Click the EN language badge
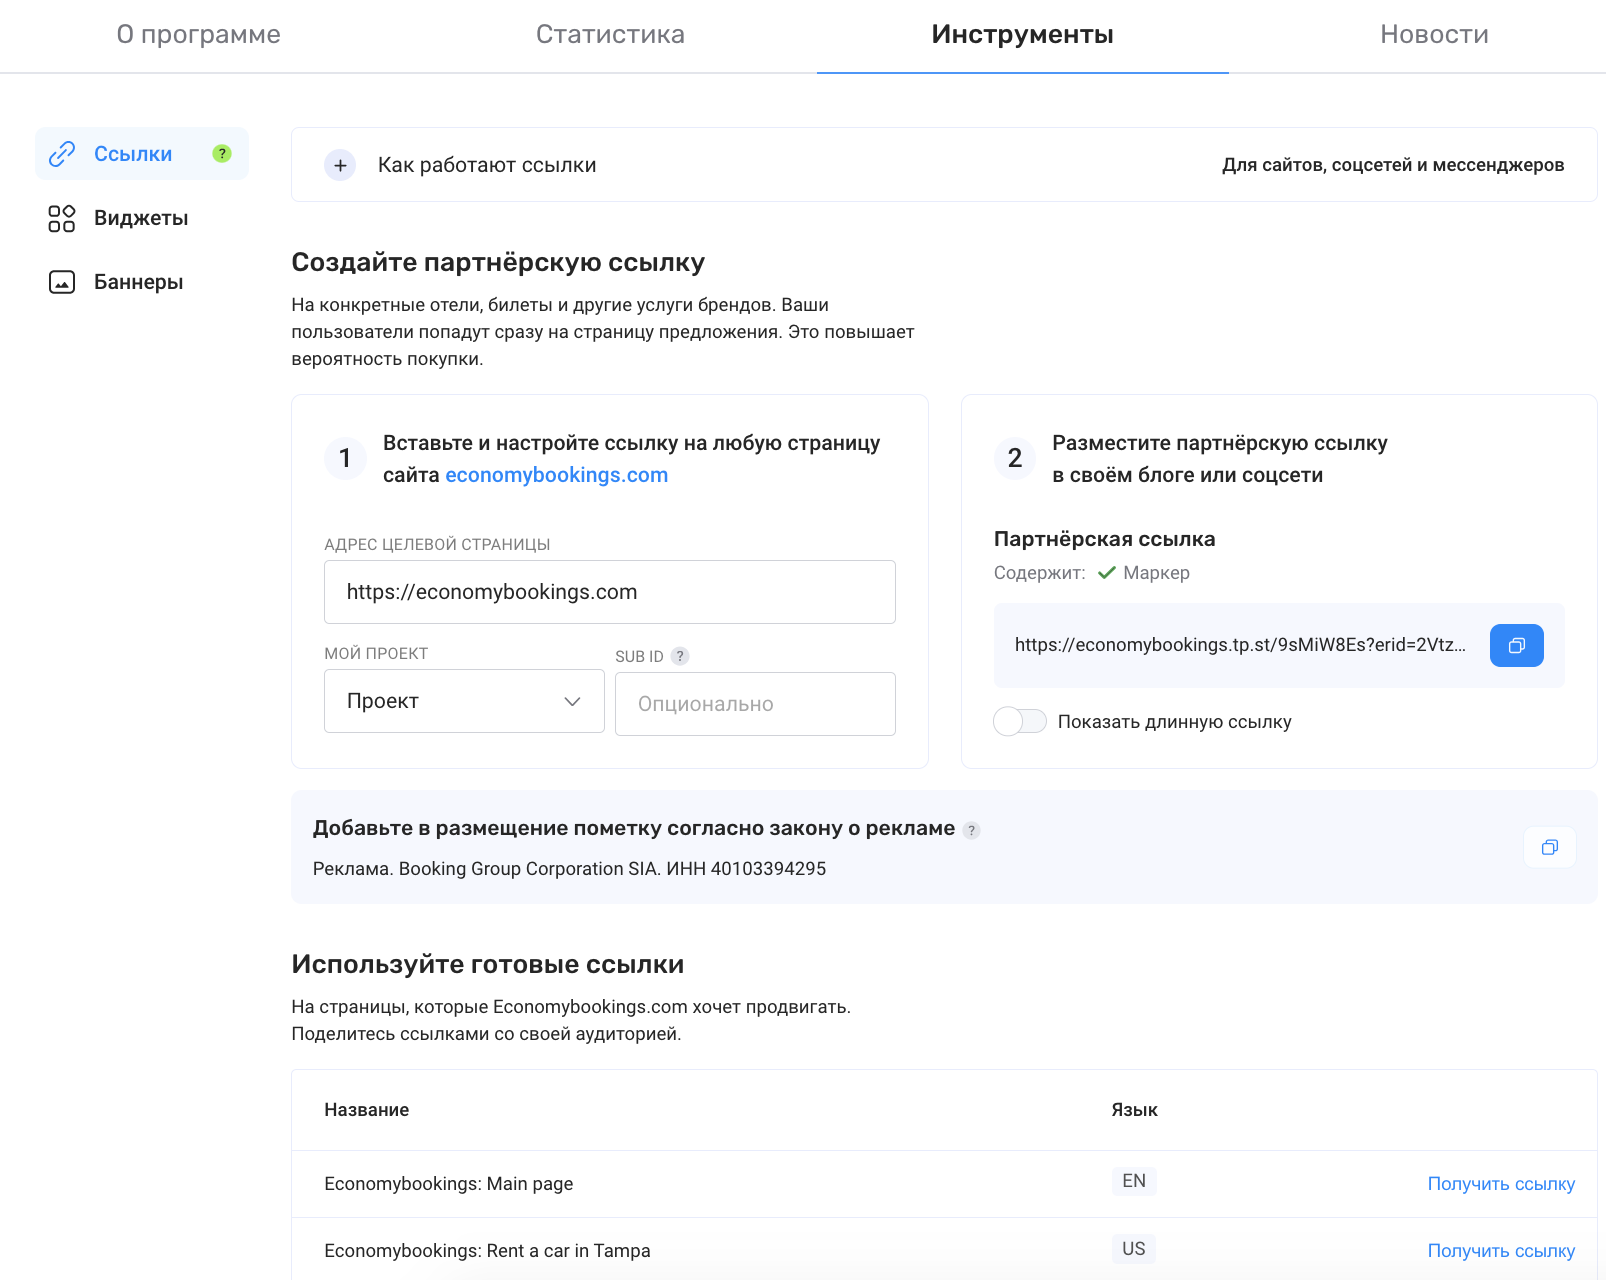Image resolution: width=1606 pixels, height=1280 pixels. click(1134, 1181)
